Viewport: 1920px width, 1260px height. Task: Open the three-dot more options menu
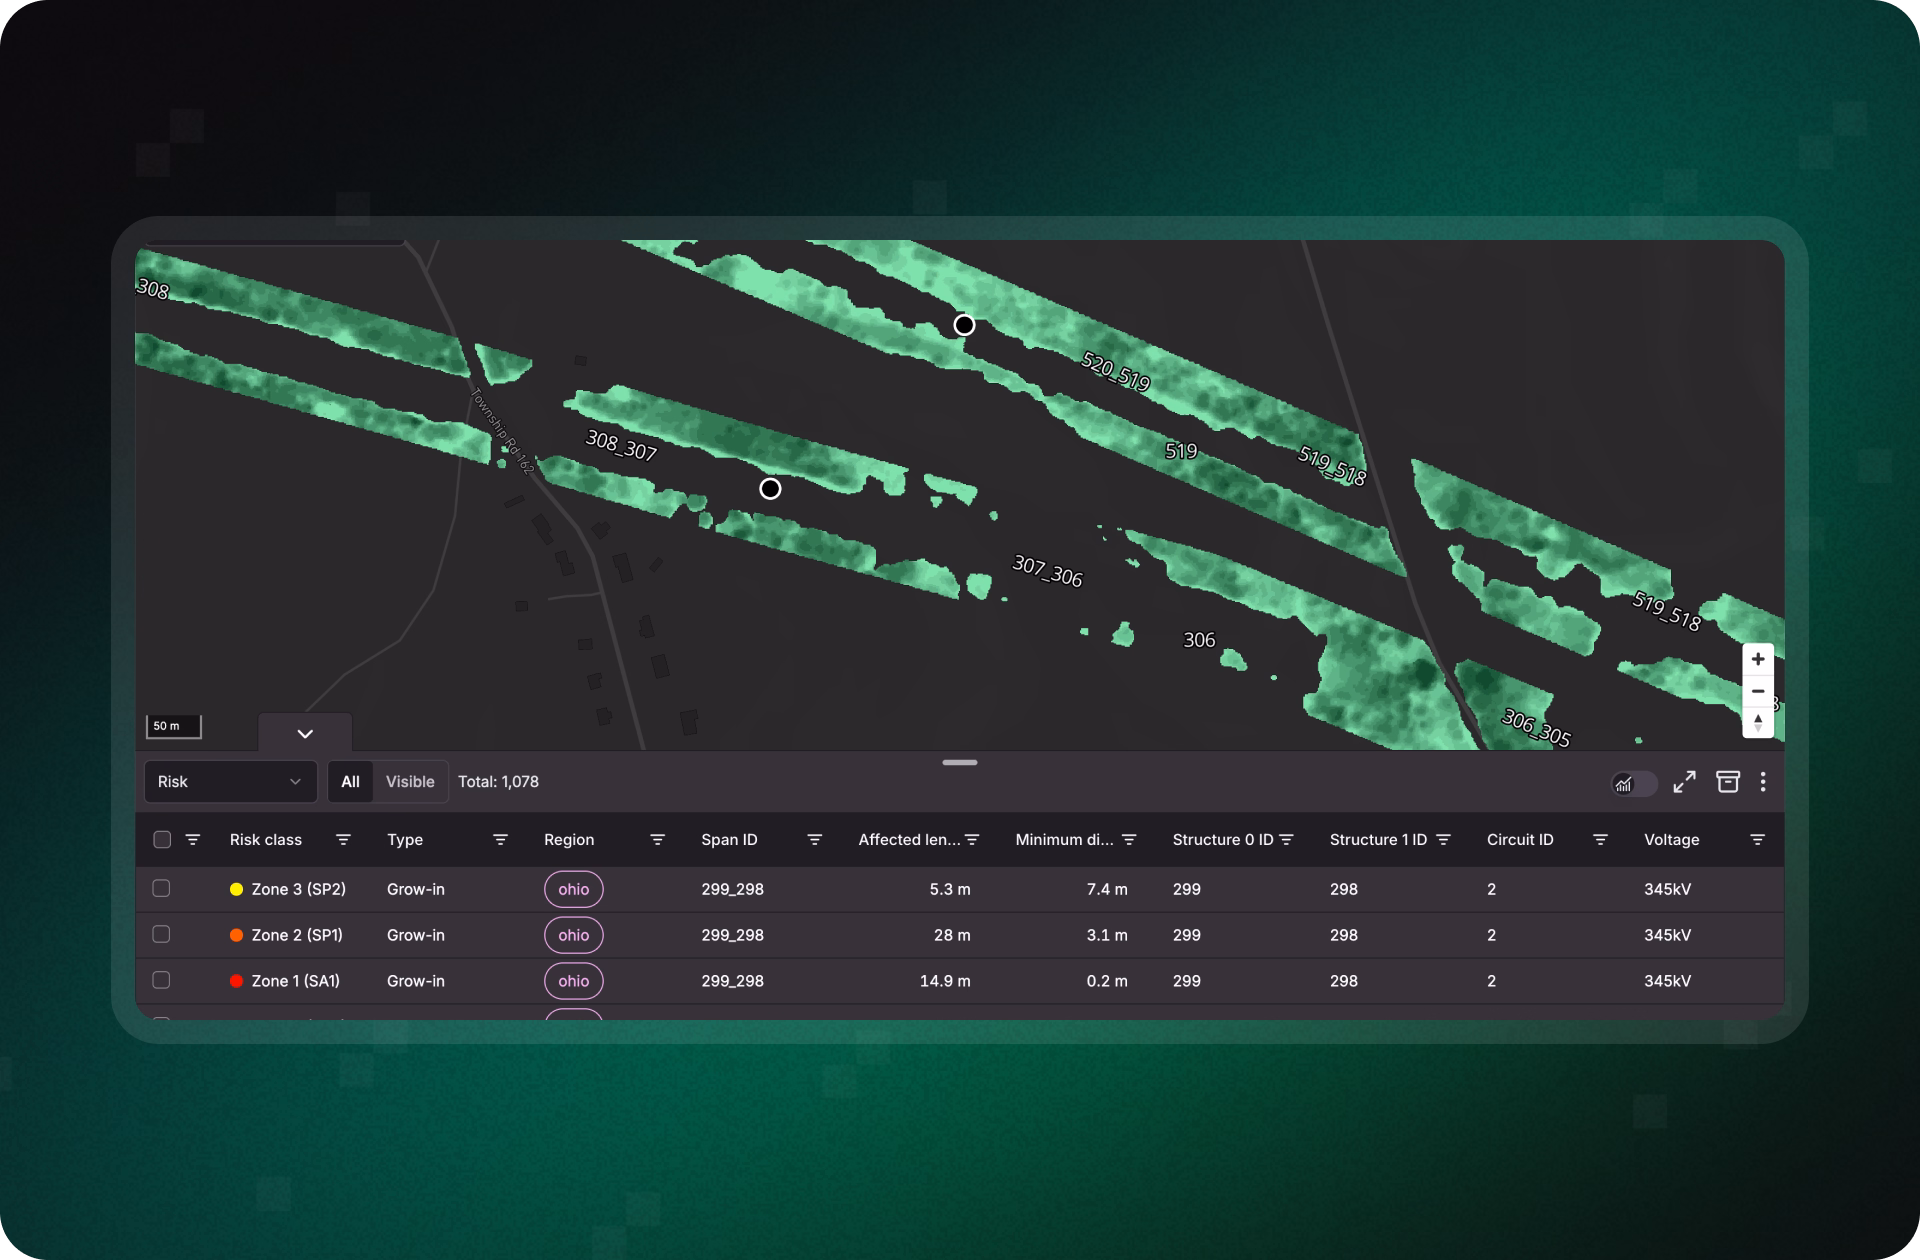point(1763,782)
